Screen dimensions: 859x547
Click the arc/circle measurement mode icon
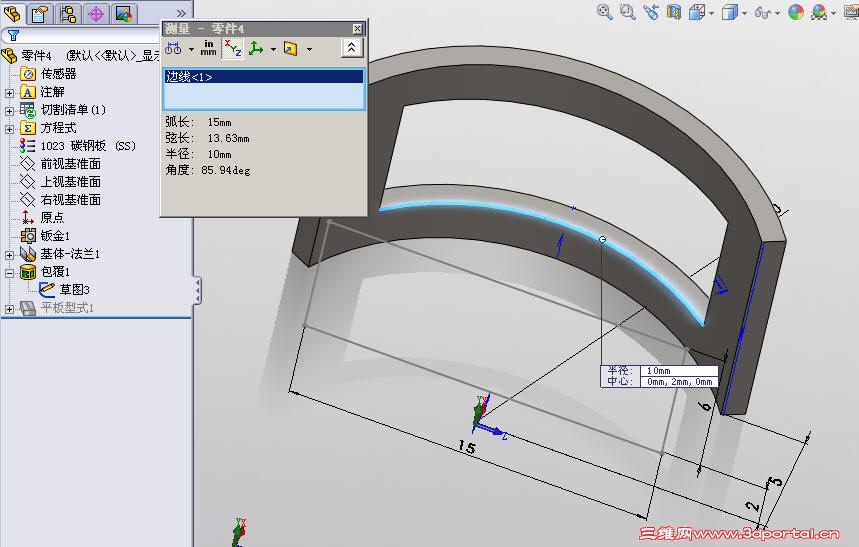point(173,49)
